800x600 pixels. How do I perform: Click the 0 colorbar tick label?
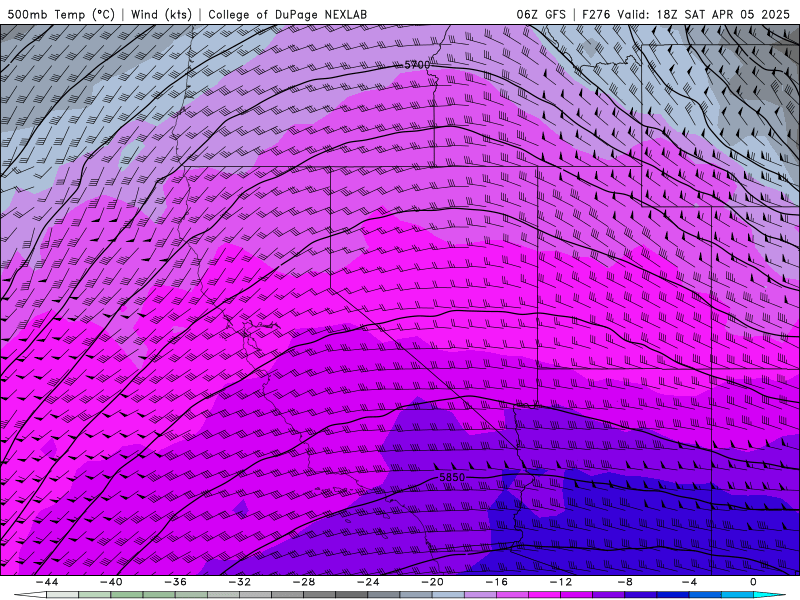(754, 582)
